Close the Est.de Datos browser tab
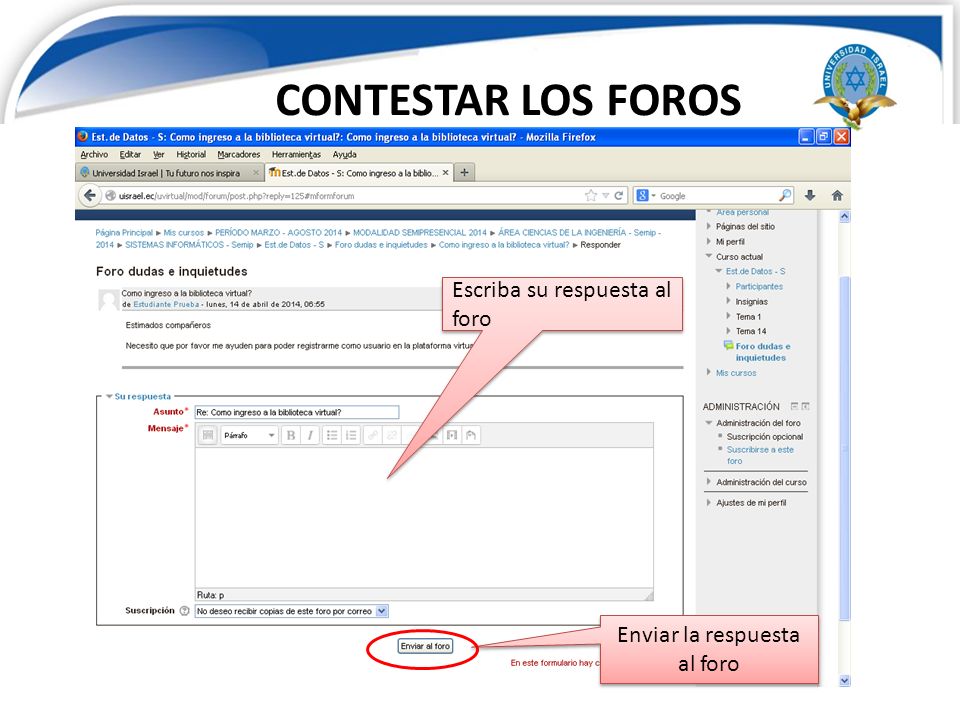This screenshot has width=960, height=720. pyautogui.click(x=445, y=173)
